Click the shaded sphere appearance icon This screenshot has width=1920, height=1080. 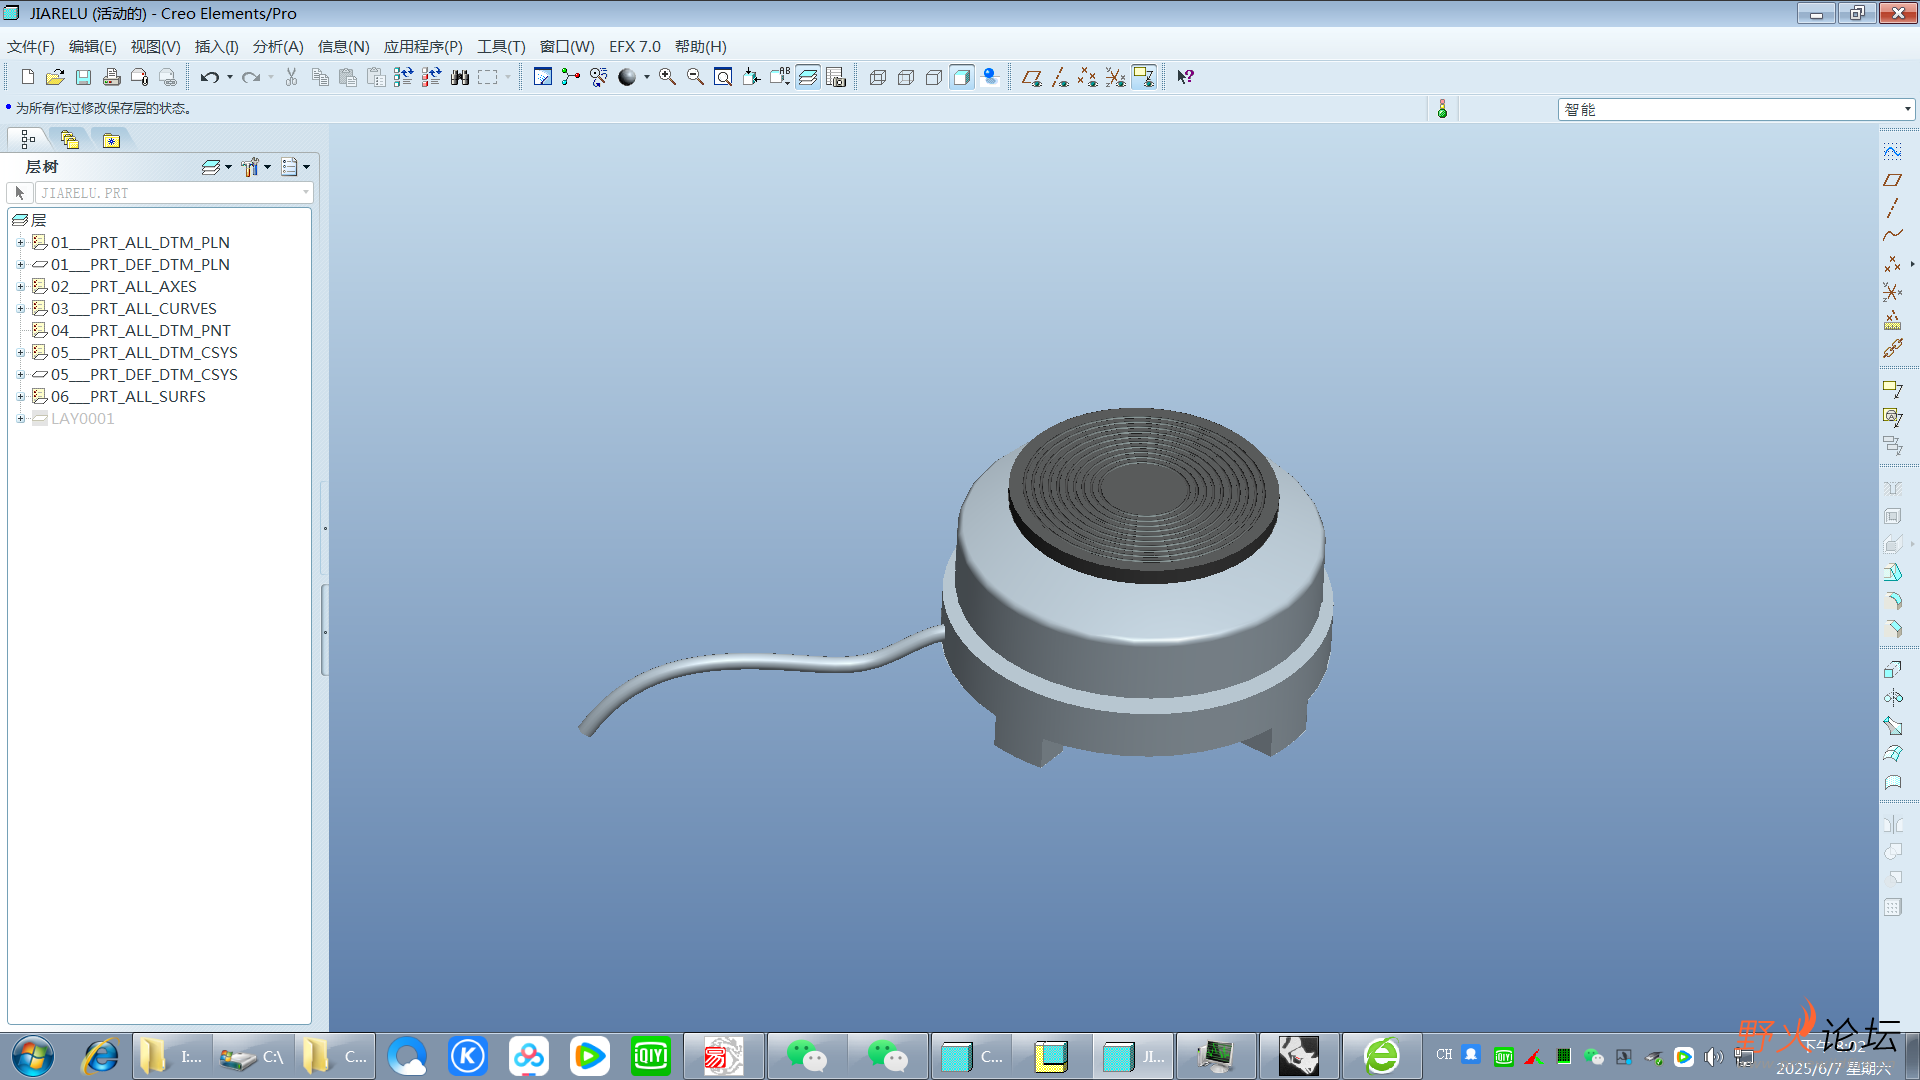pyautogui.click(x=627, y=77)
